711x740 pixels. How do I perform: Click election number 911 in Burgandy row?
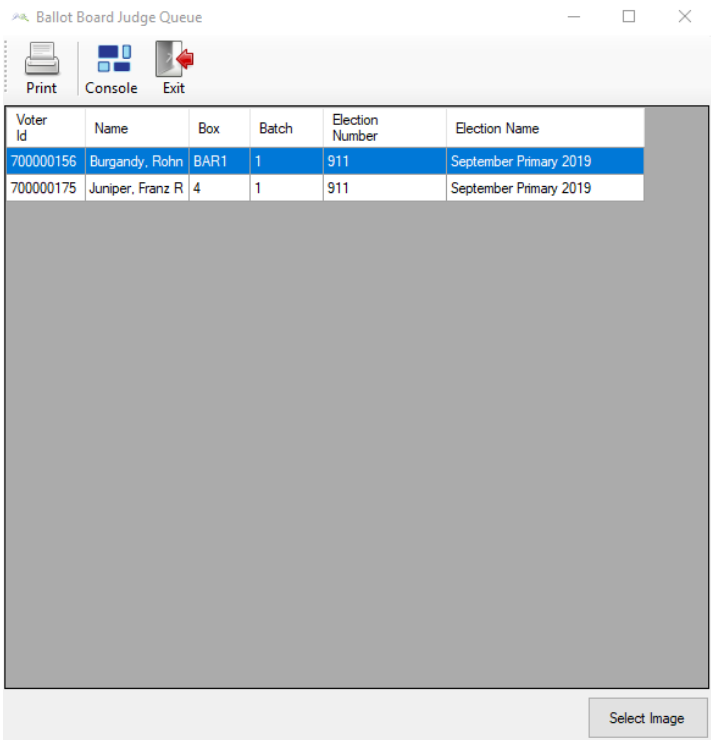385,161
